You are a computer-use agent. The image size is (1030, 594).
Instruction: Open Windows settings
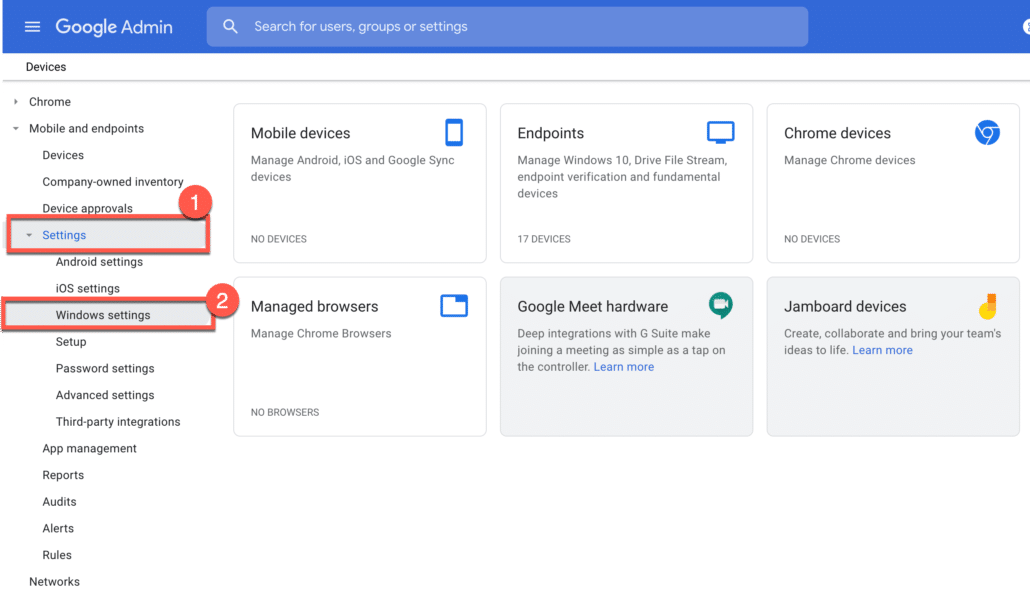(103, 315)
